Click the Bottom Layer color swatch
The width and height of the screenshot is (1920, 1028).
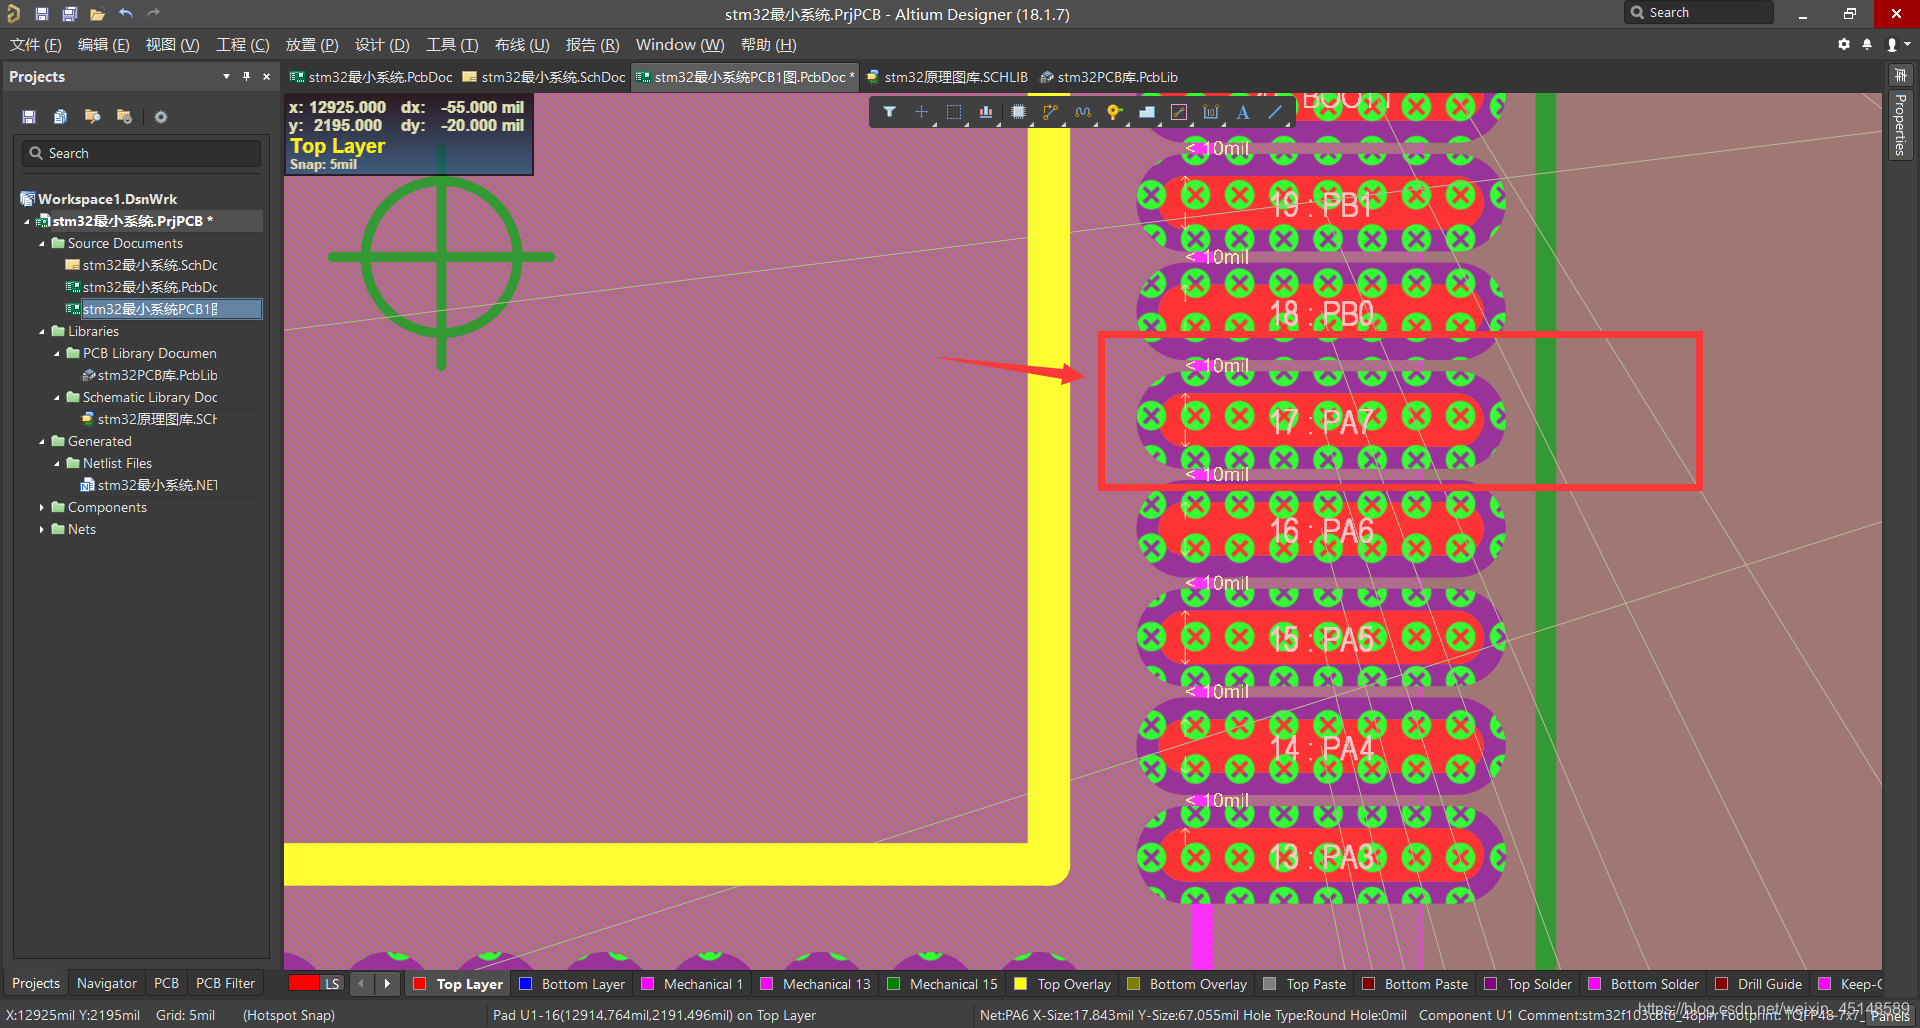(x=526, y=984)
